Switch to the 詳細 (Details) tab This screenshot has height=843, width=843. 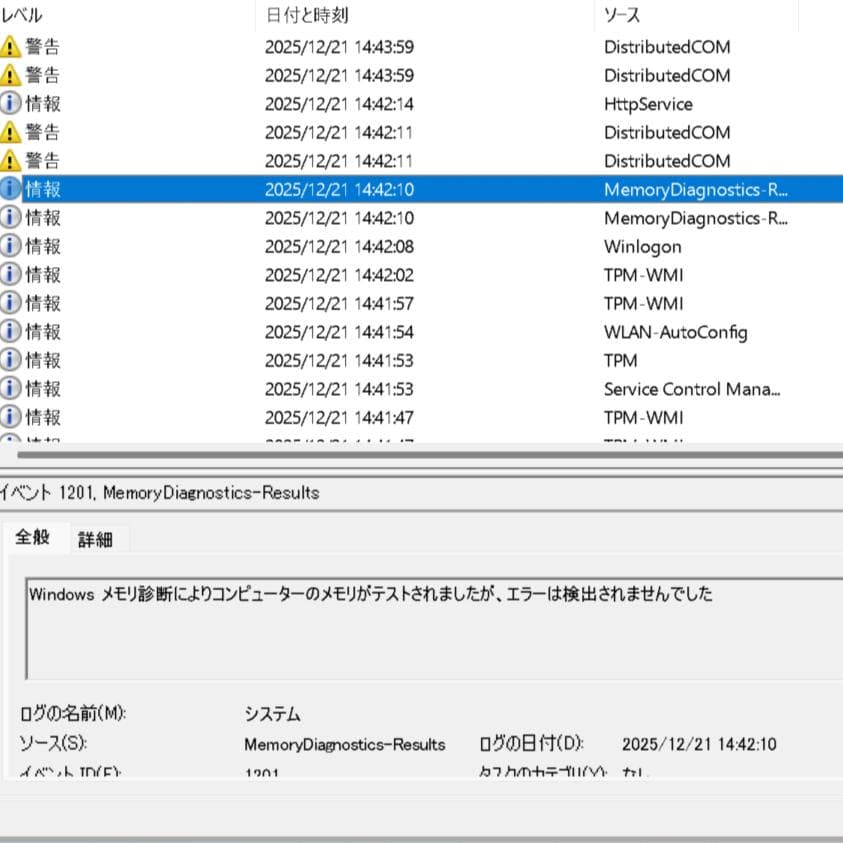[96, 539]
